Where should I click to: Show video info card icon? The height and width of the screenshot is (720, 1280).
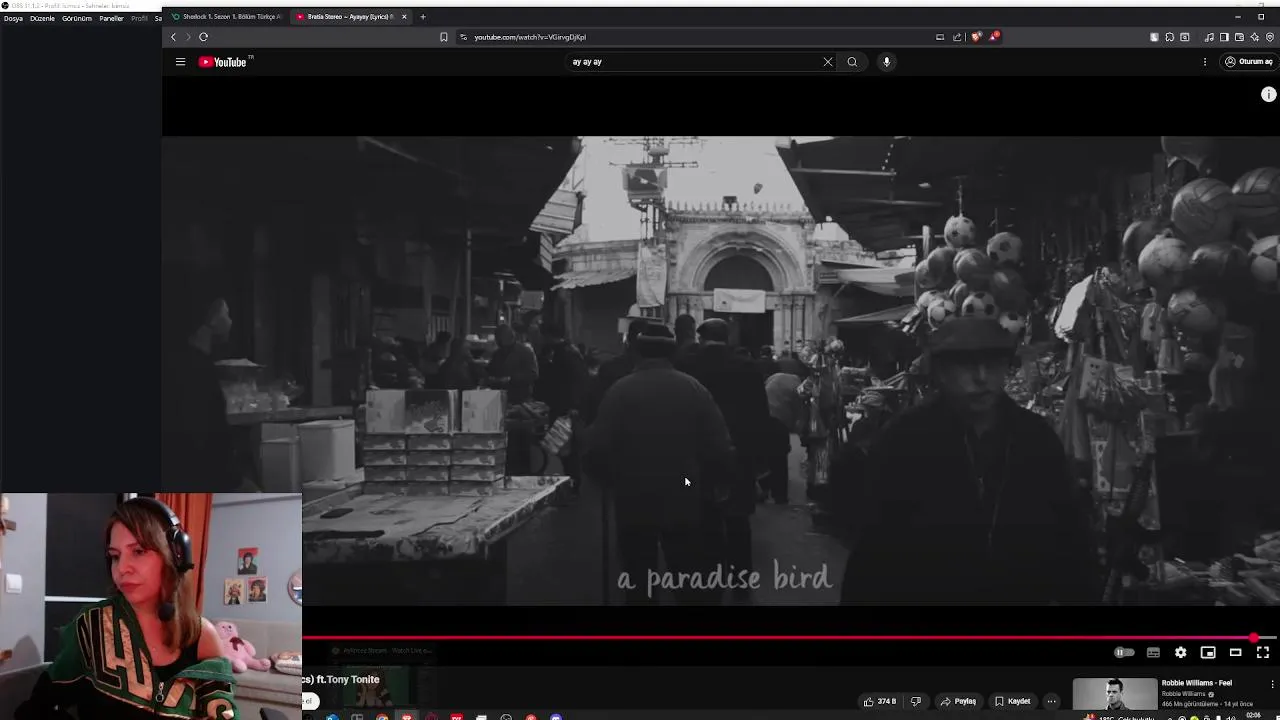[1268, 94]
